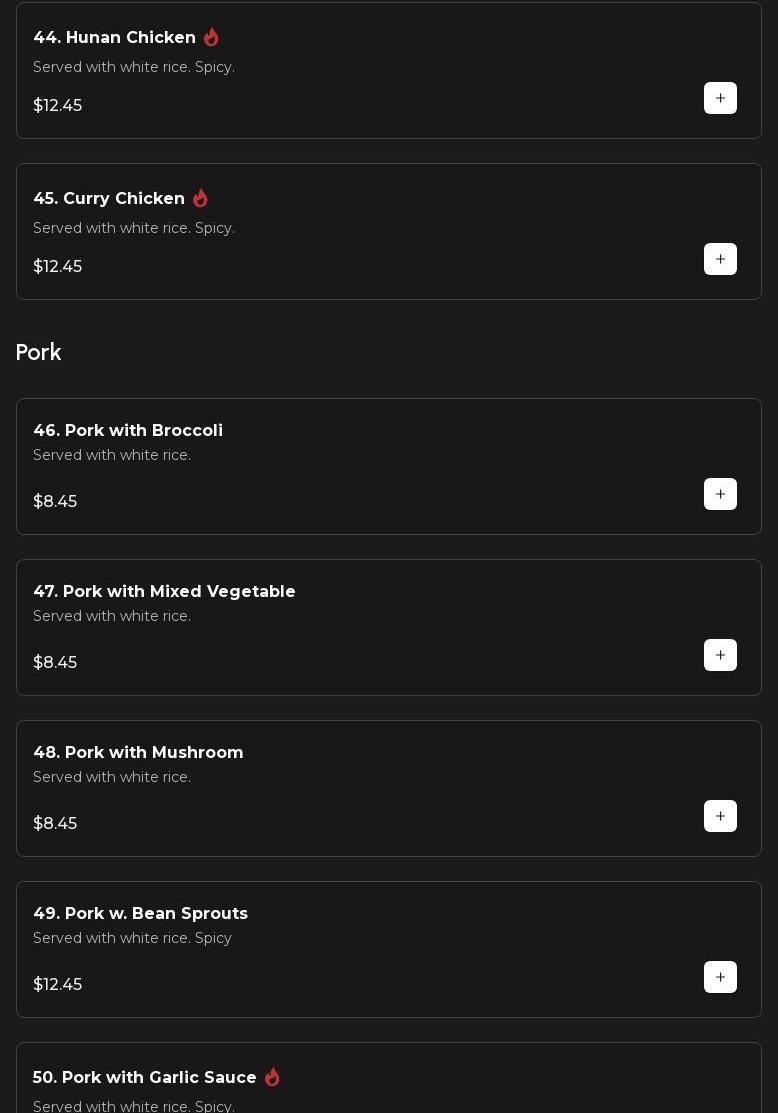The width and height of the screenshot is (778, 1113).
Task: Open the "50. Pork with Garlic Sauce" title
Action: (145, 1077)
